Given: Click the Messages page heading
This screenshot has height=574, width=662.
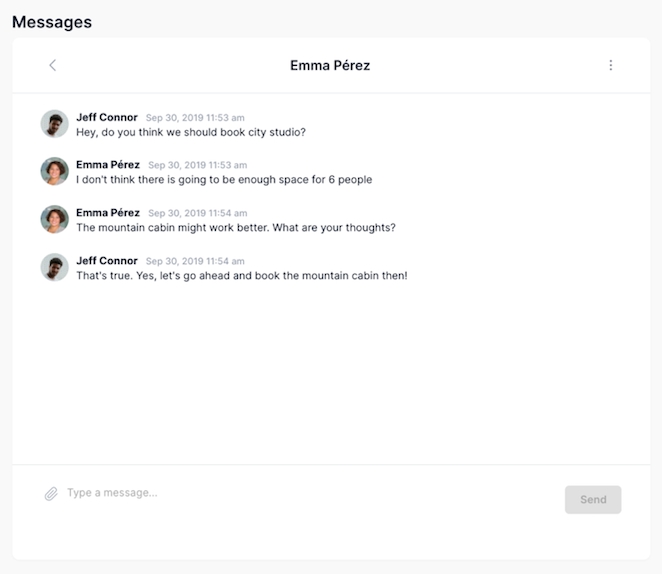Looking at the screenshot, I should (52, 22).
